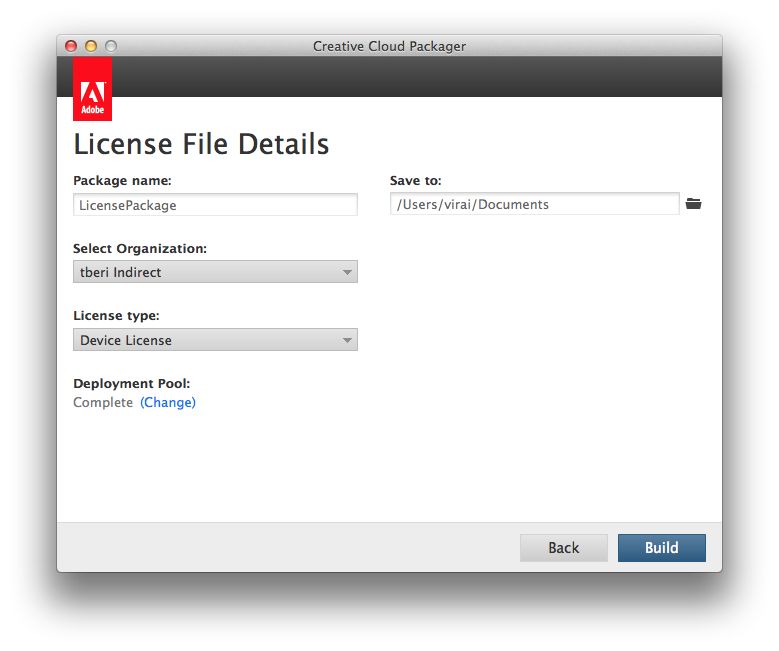The height and width of the screenshot is (651, 779).
Task: Start packaging with the Build button
Action: pos(661,548)
